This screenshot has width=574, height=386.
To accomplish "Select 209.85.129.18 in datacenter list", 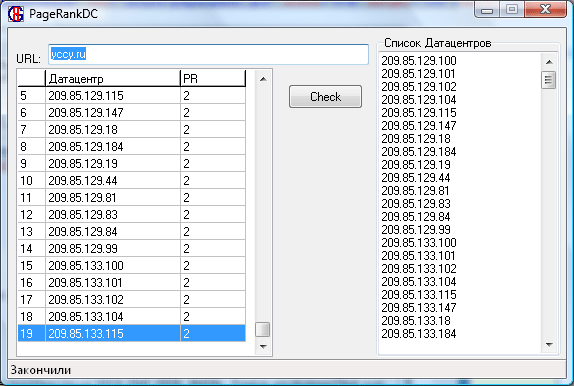I will [x=416, y=138].
